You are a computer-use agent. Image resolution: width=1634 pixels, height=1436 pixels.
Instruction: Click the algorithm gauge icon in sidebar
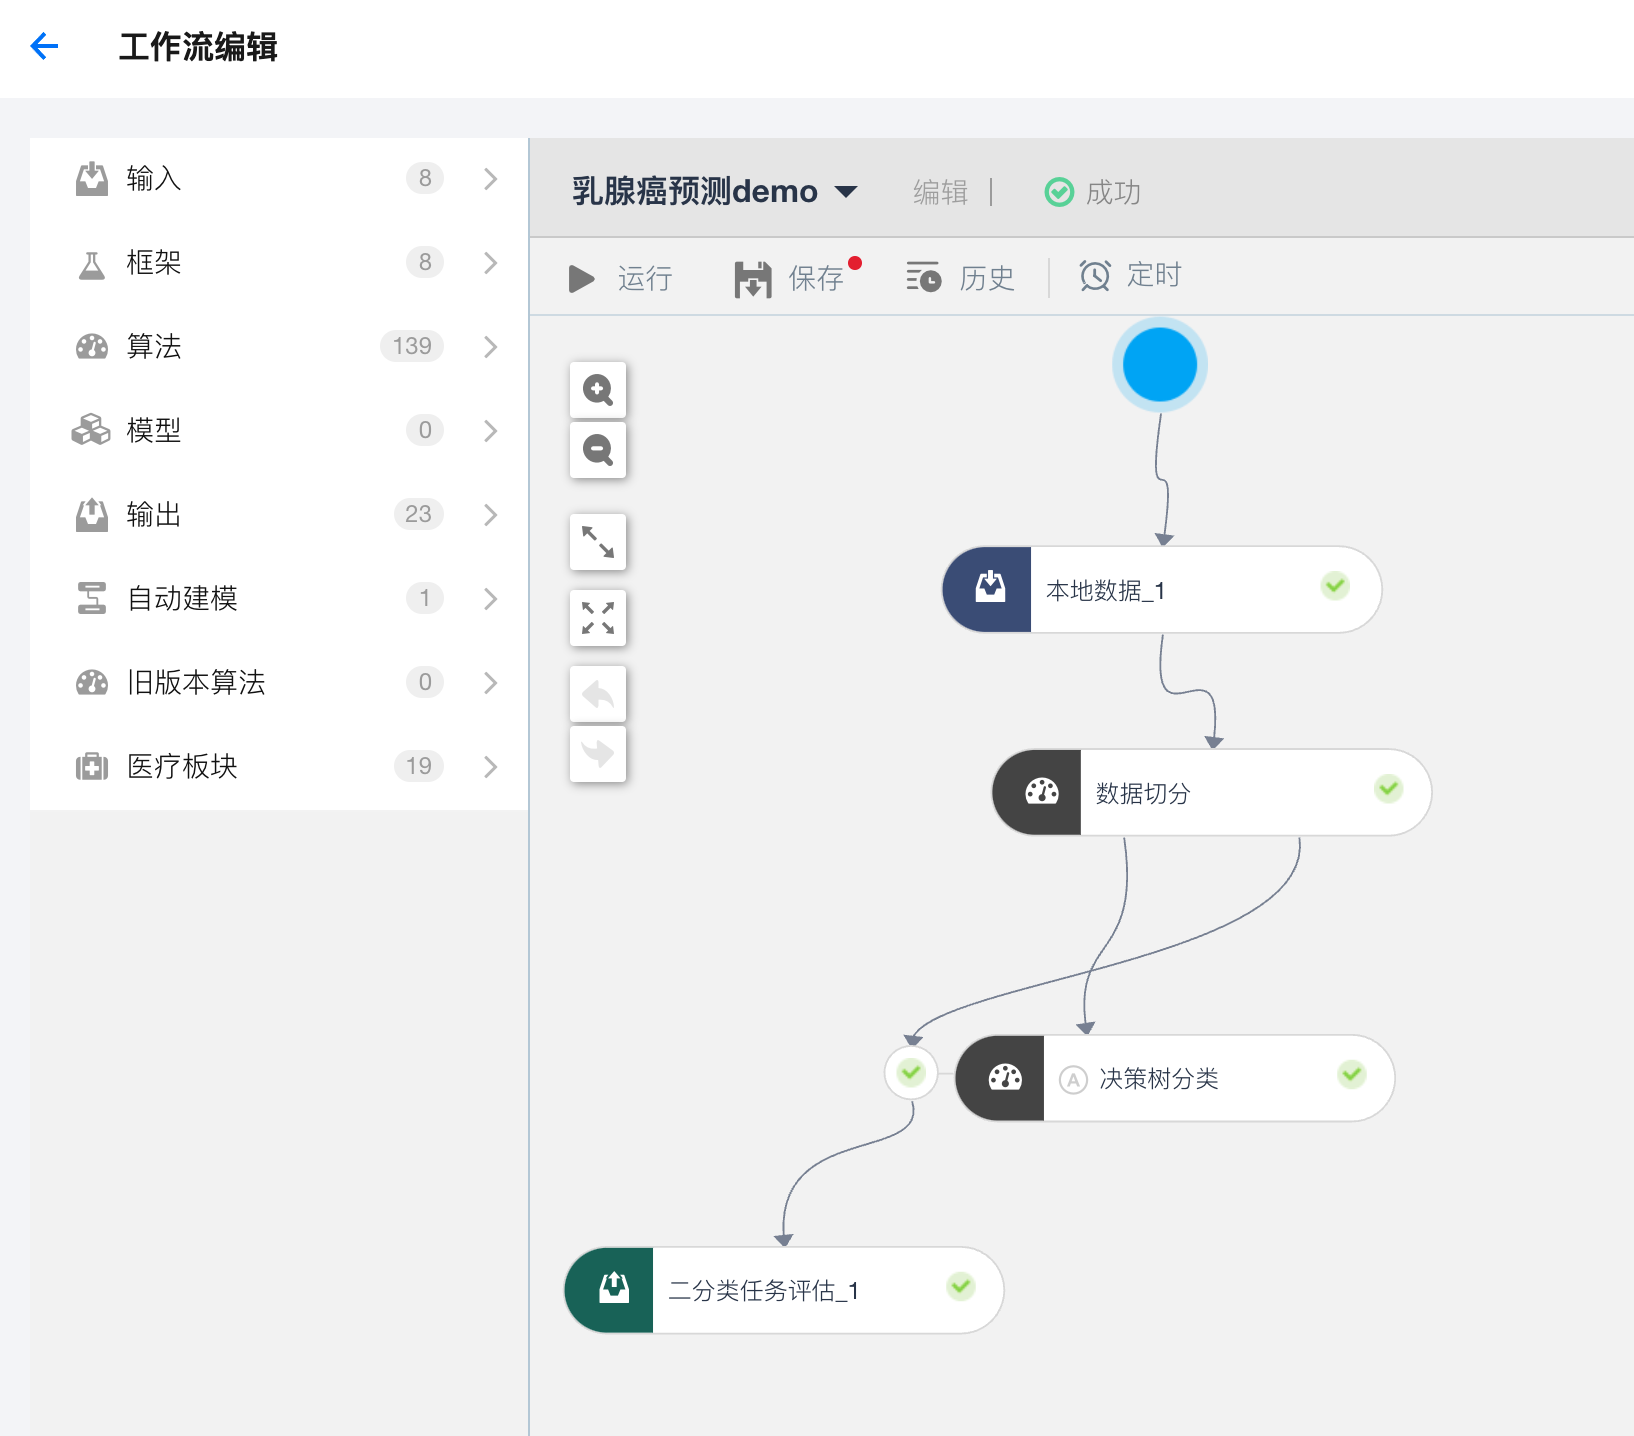click(92, 347)
